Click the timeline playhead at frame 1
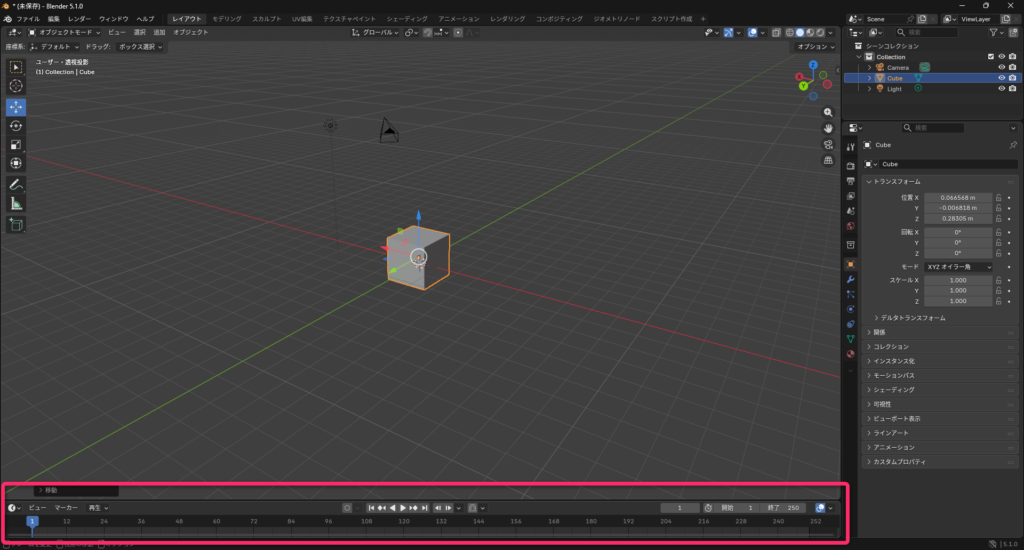The height and width of the screenshot is (550, 1024). [x=32, y=521]
